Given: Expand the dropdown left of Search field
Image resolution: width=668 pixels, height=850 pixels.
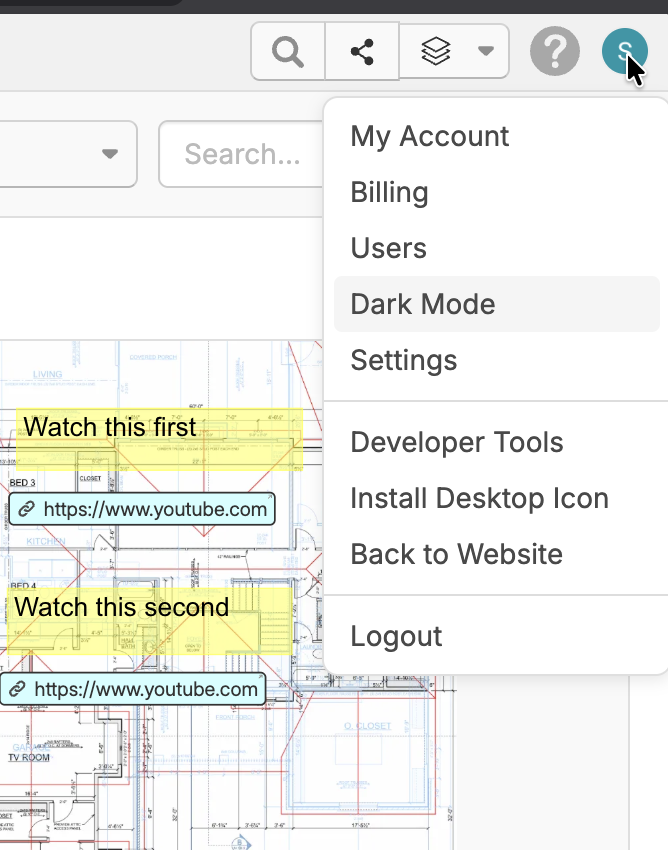Looking at the screenshot, I should (110, 154).
